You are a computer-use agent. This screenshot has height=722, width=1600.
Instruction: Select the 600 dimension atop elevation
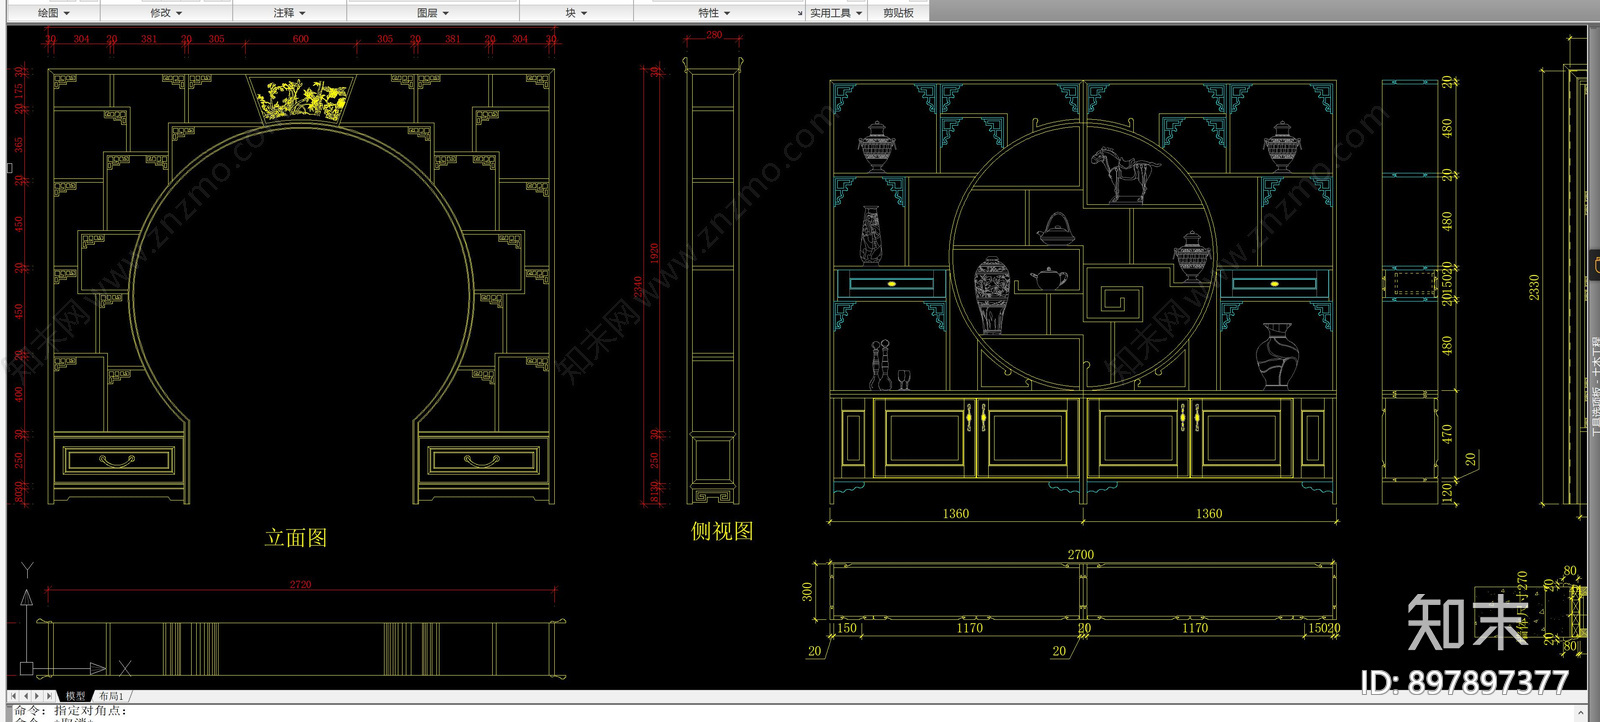tap(301, 39)
